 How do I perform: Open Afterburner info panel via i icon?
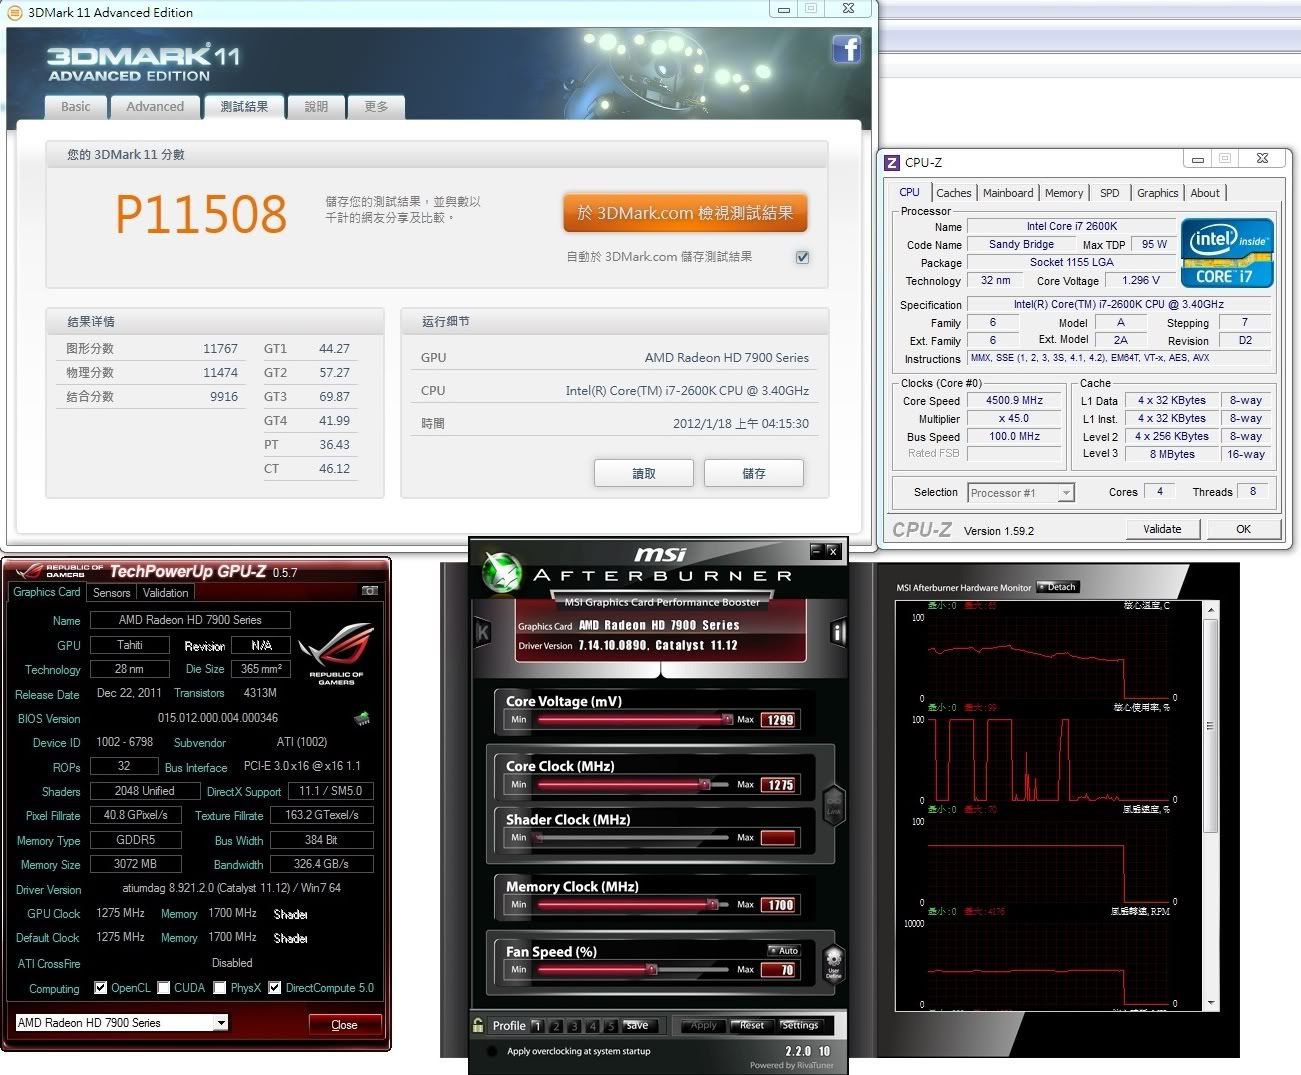pos(838,631)
